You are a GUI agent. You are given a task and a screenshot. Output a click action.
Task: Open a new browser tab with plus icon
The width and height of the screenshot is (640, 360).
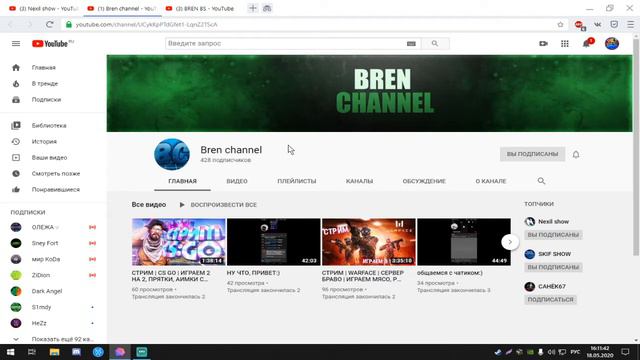253,8
